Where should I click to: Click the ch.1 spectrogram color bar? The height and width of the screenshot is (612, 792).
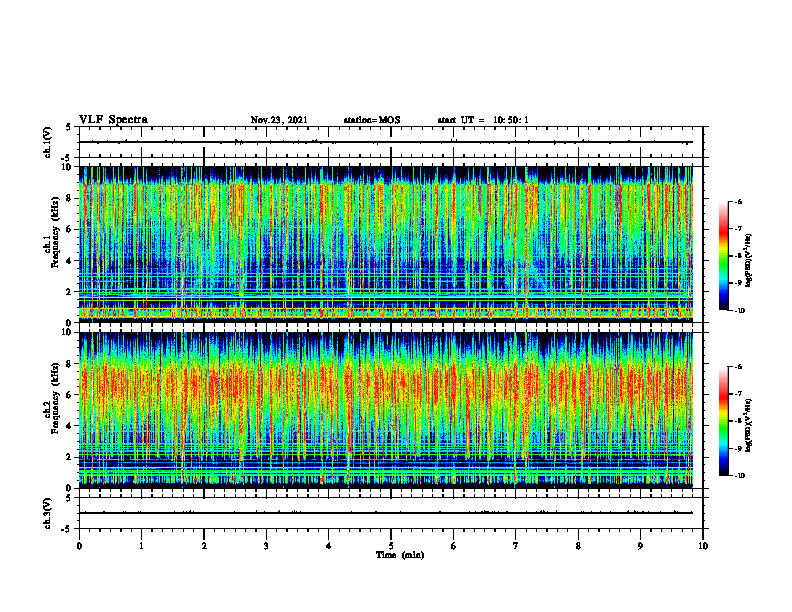pyautogui.click(x=723, y=256)
